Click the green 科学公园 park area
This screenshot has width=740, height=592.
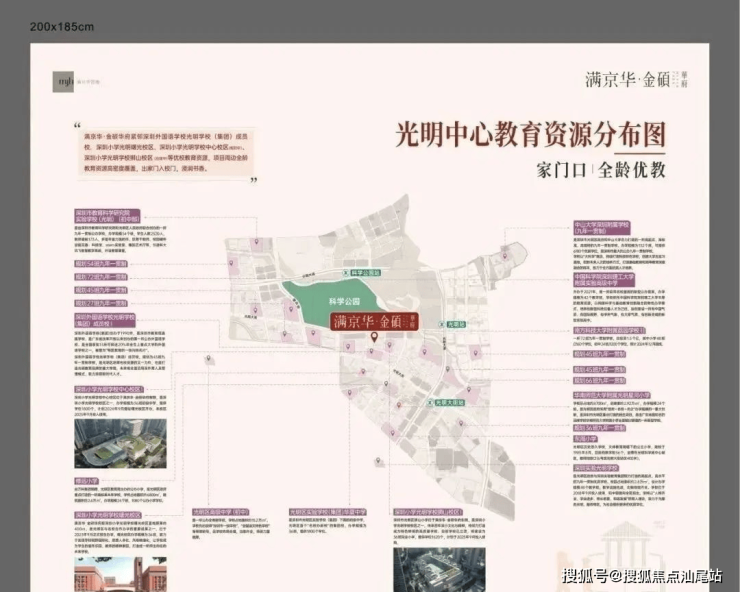[x=336, y=300]
